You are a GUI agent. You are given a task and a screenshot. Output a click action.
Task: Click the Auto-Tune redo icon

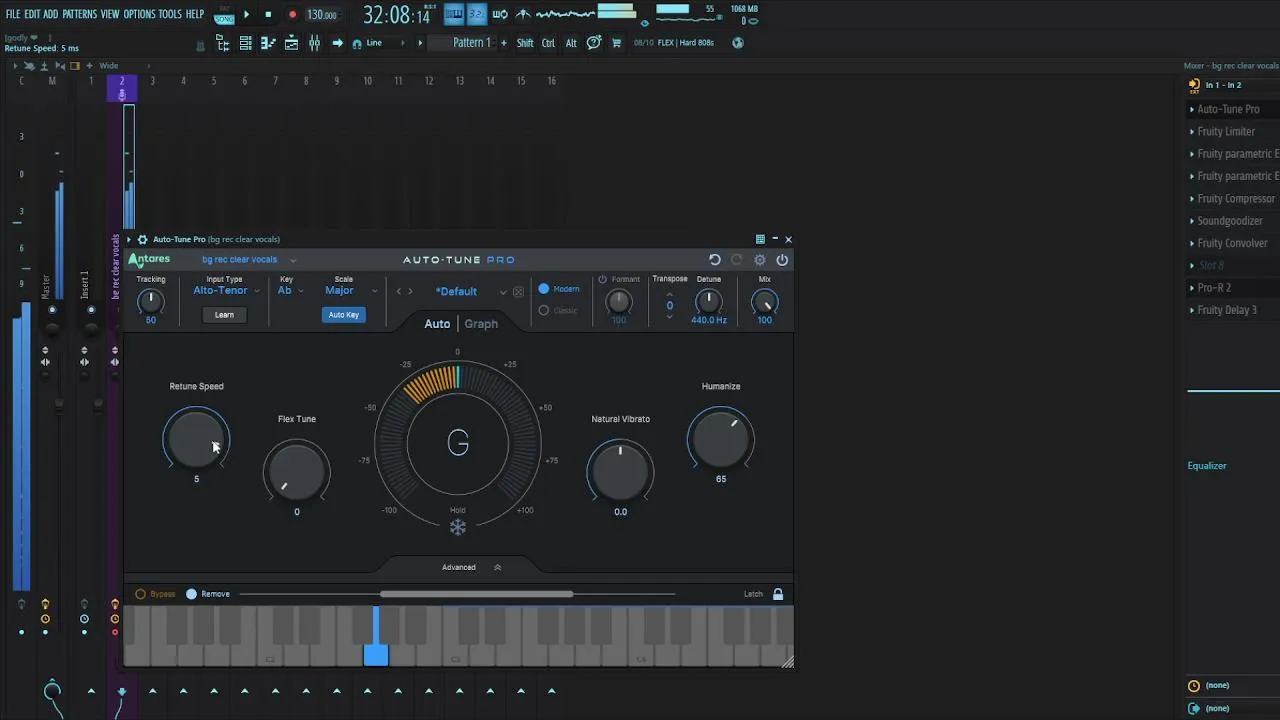click(737, 260)
